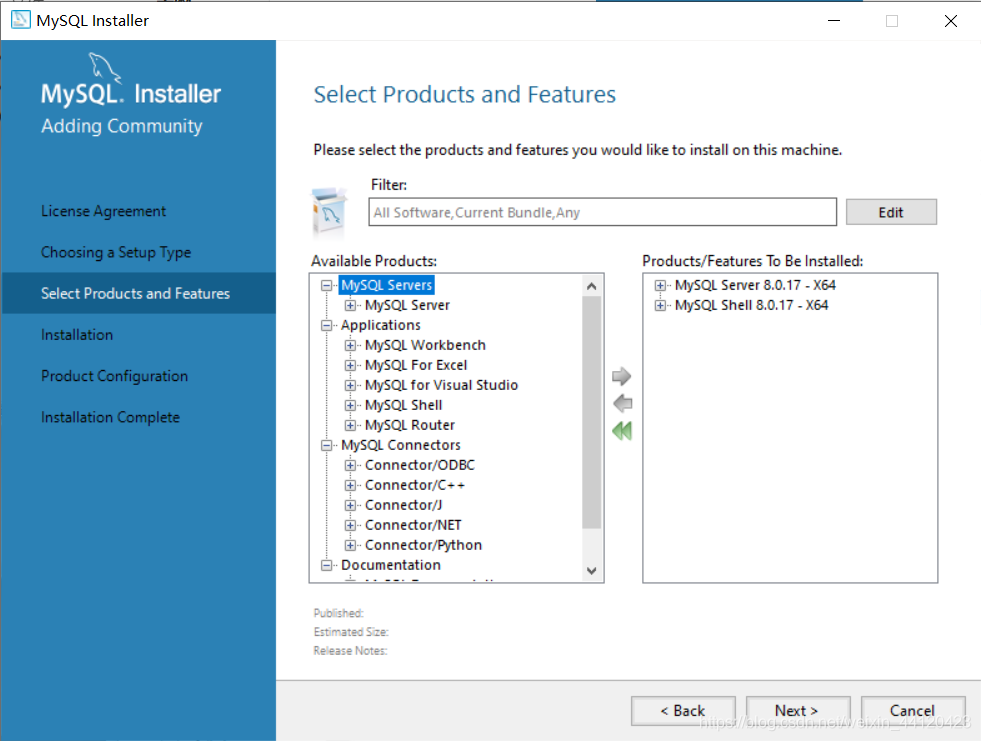The width and height of the screenshot is (981, 741).
Task: Click the Edit filter button
Action: click(x=891, y=212)
